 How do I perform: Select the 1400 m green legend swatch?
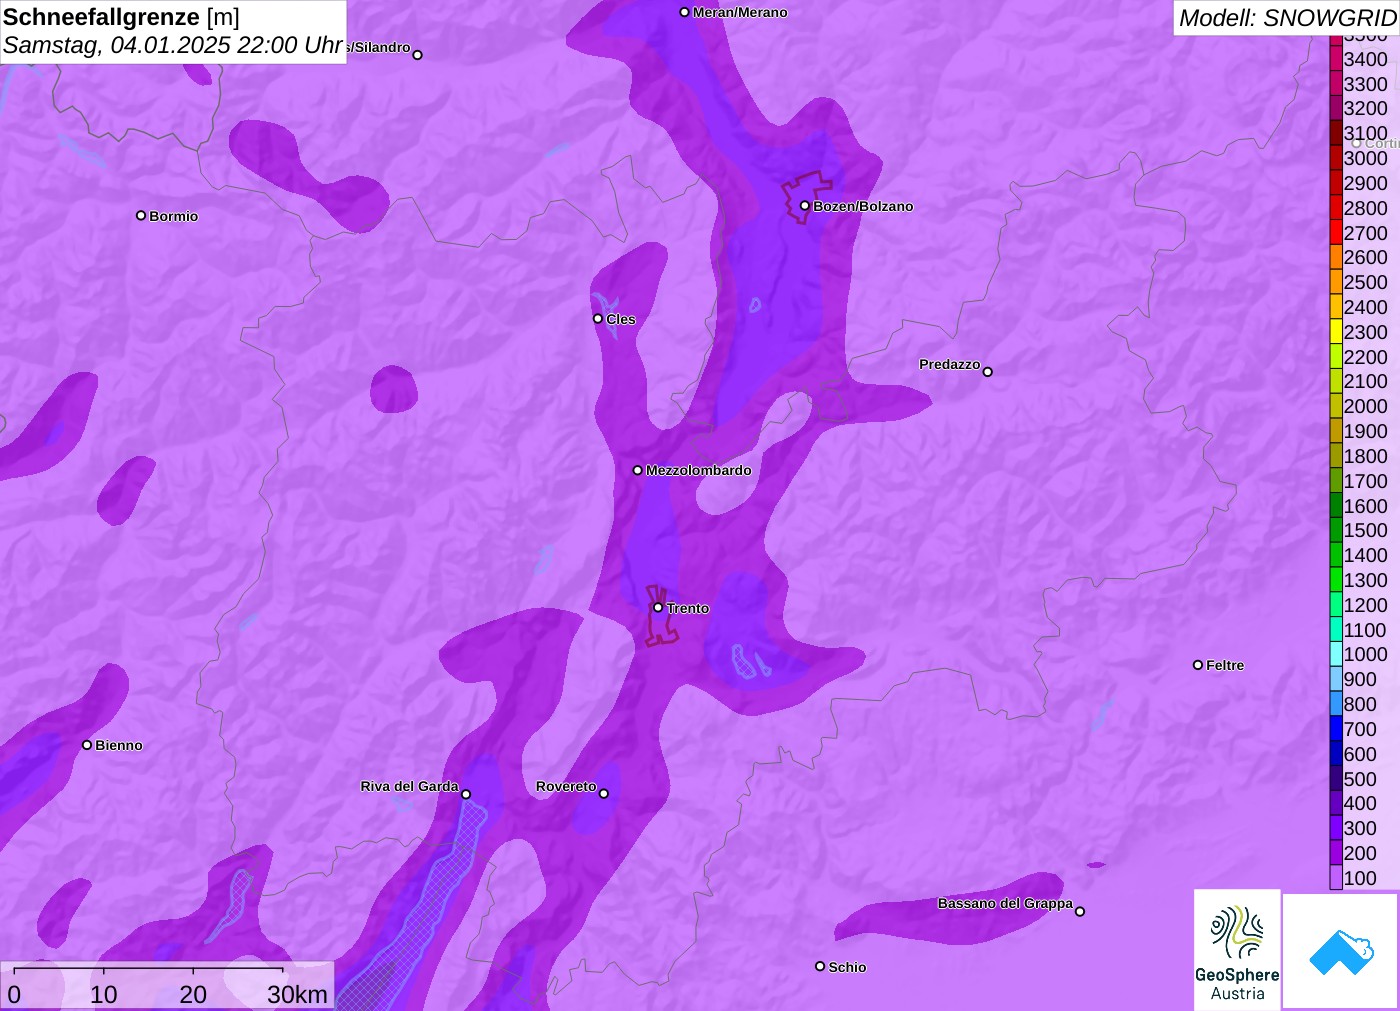point(1336,555)
